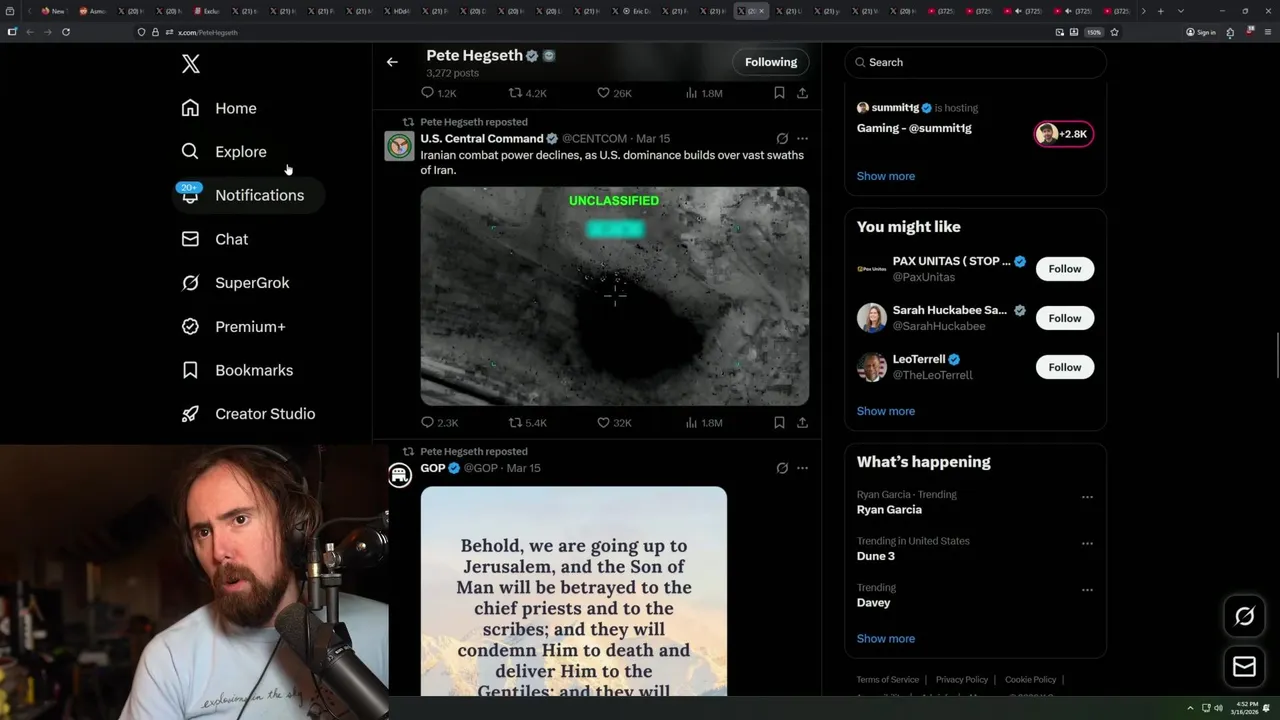The image size is (1280, 720).
Task: Toggle the Following button for Pete Hegseth
Action: (x=771, y=62)
